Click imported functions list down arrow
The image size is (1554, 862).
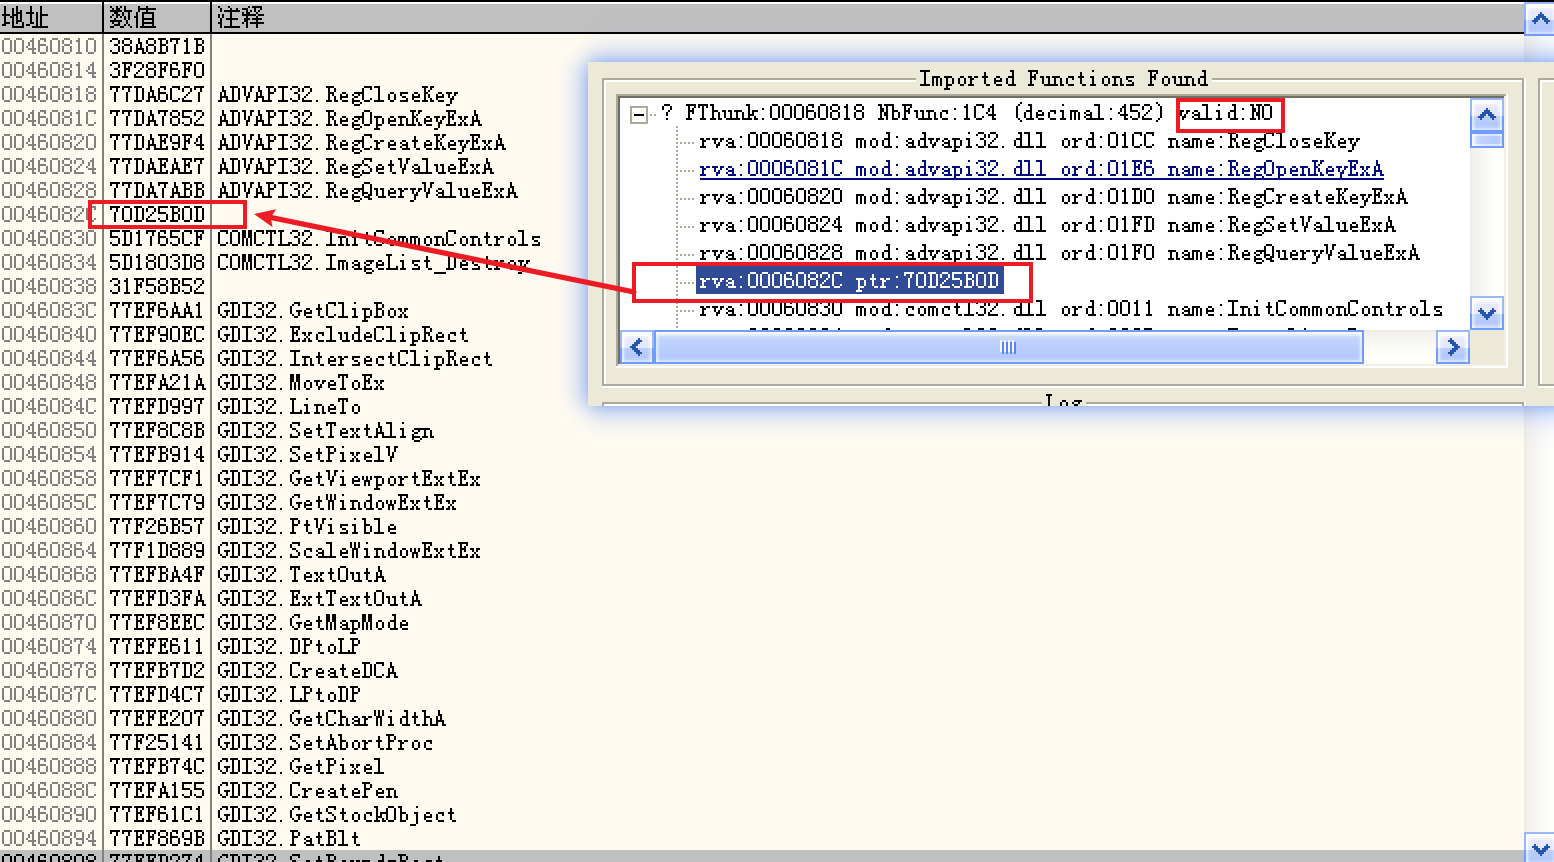coord(1487,314)
